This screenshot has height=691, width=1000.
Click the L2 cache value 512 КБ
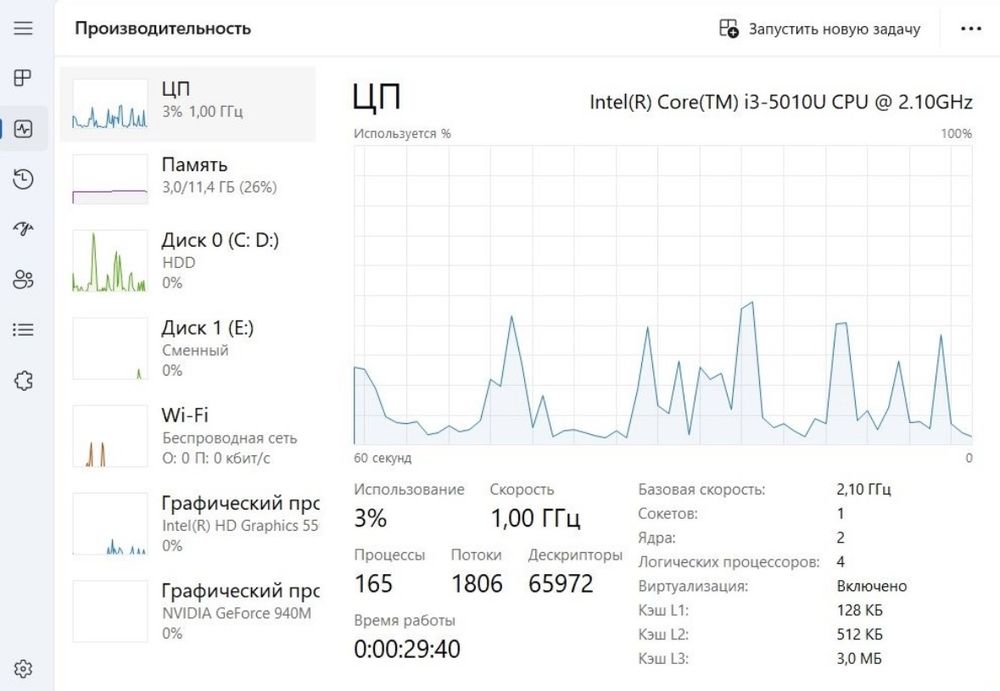860,634
